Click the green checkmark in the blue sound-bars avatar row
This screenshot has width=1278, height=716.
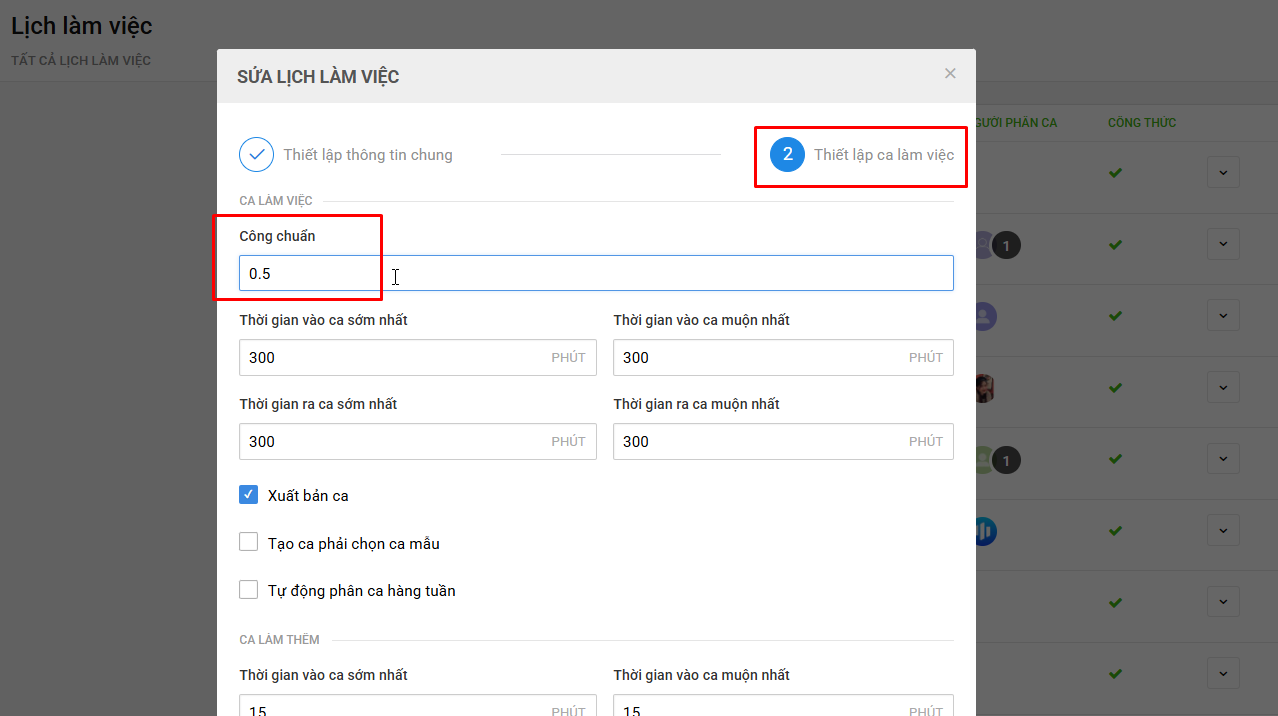tap(1115, 531)
